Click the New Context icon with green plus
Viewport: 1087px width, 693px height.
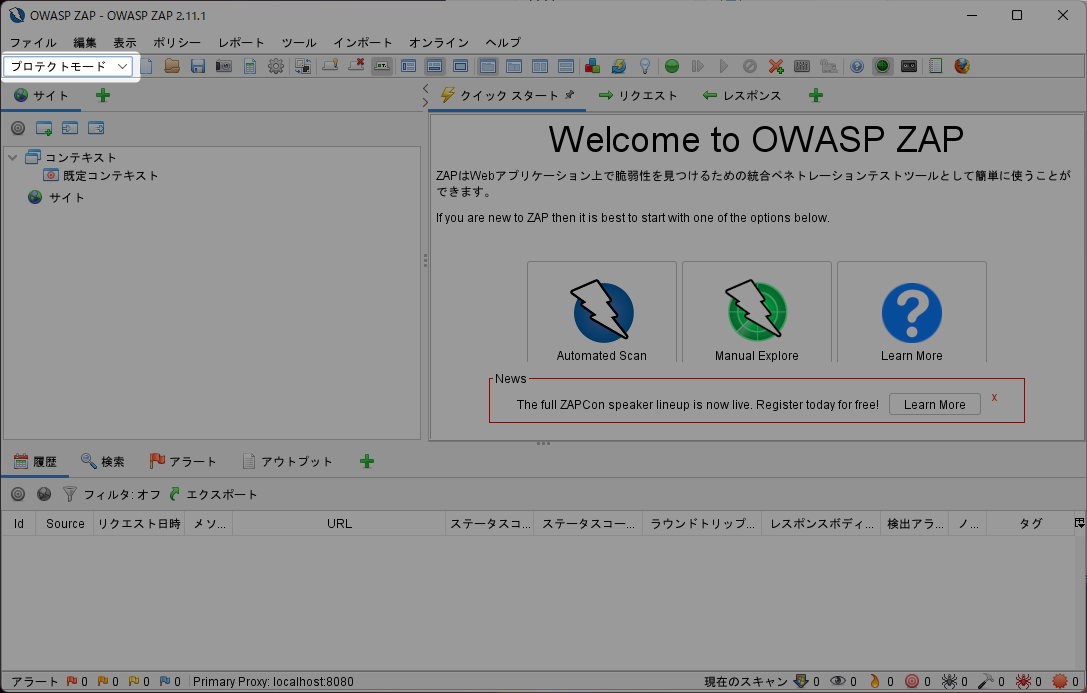coord(44,128)
